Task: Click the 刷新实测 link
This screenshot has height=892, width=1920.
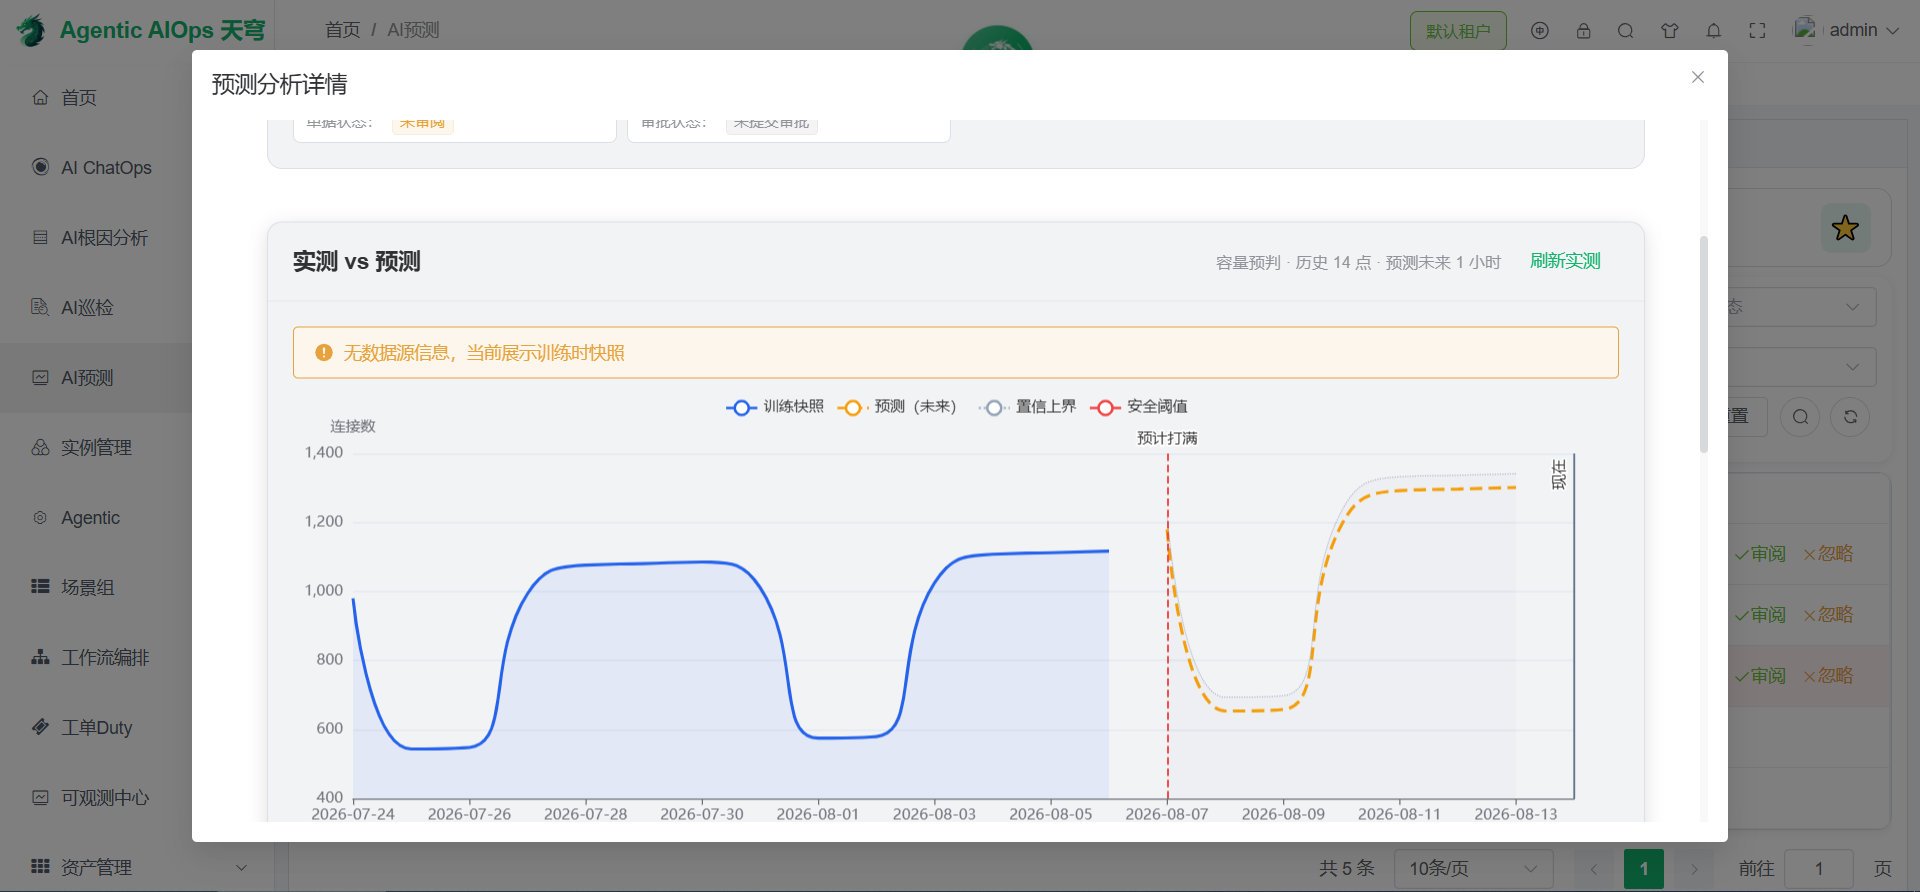Action: pyautogui.click(x=1565, y=261)
